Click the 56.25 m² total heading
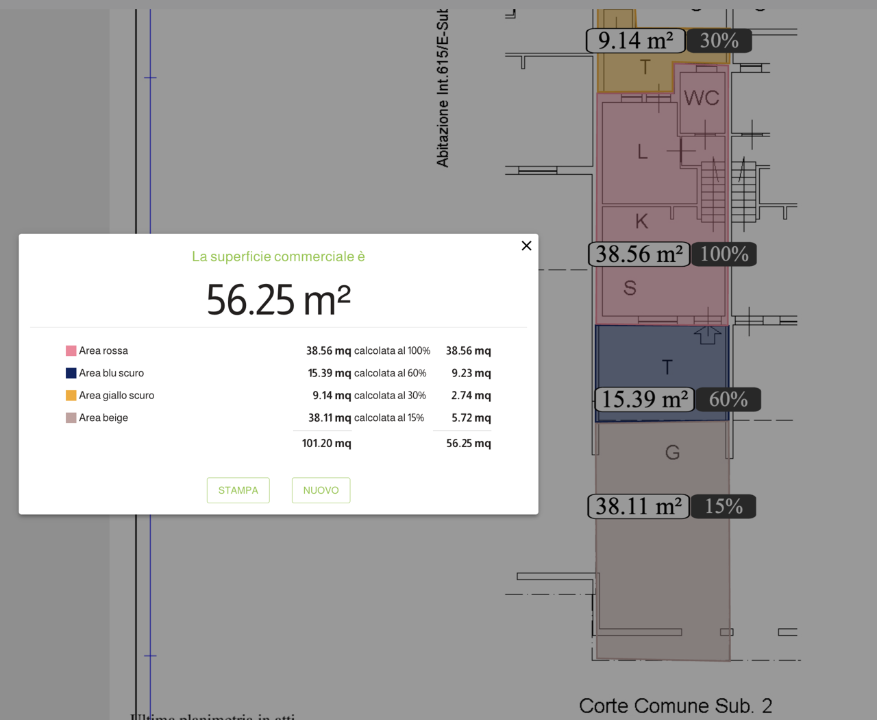 tap(278, 300)
